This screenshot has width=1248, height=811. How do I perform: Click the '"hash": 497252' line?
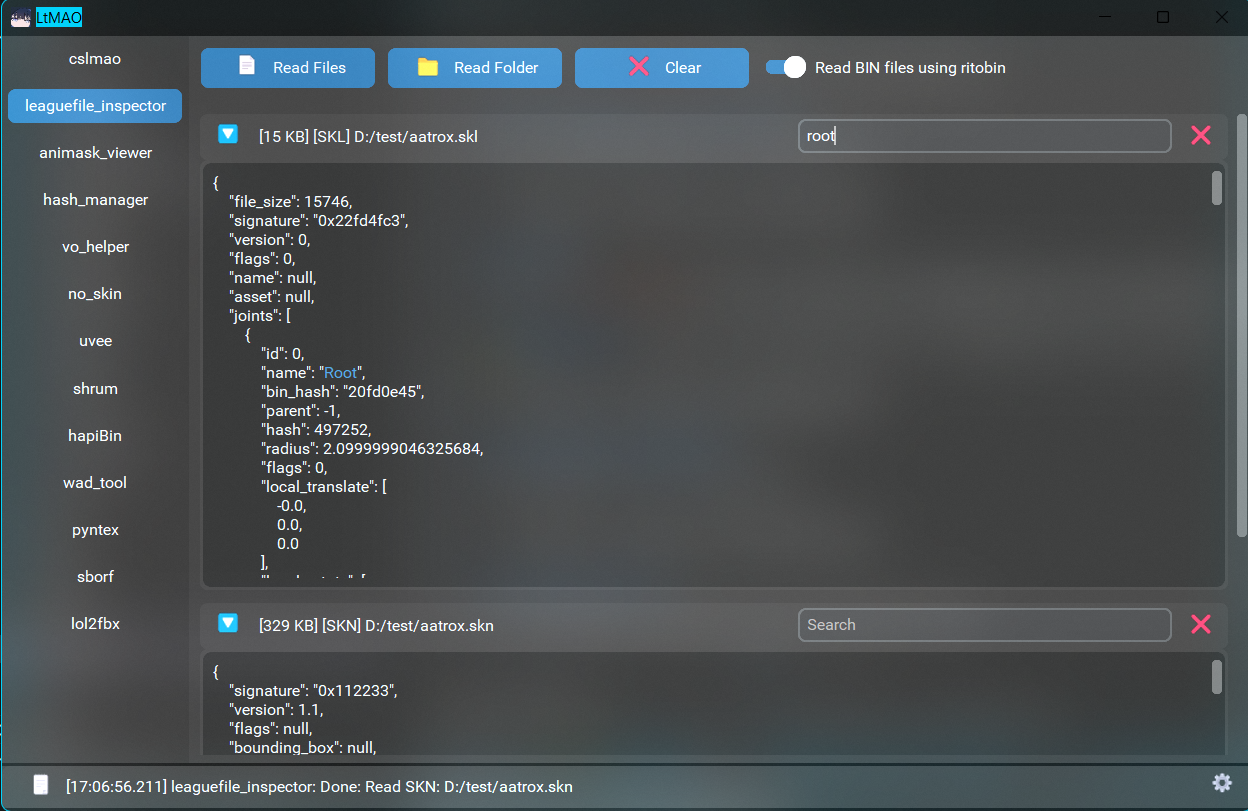(316, 430)
